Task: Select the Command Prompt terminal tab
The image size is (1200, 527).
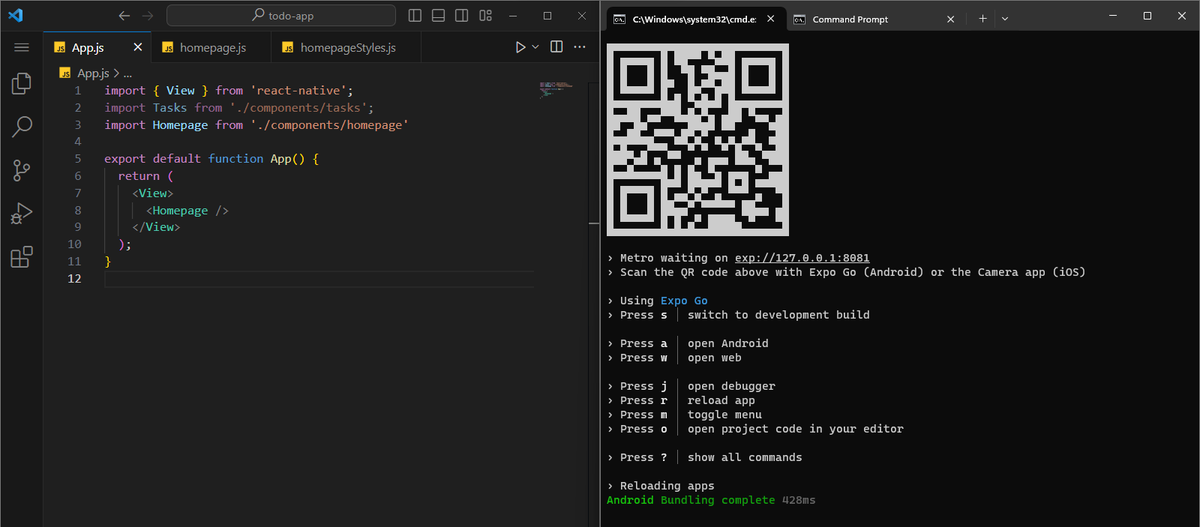Action: point(850,19)
